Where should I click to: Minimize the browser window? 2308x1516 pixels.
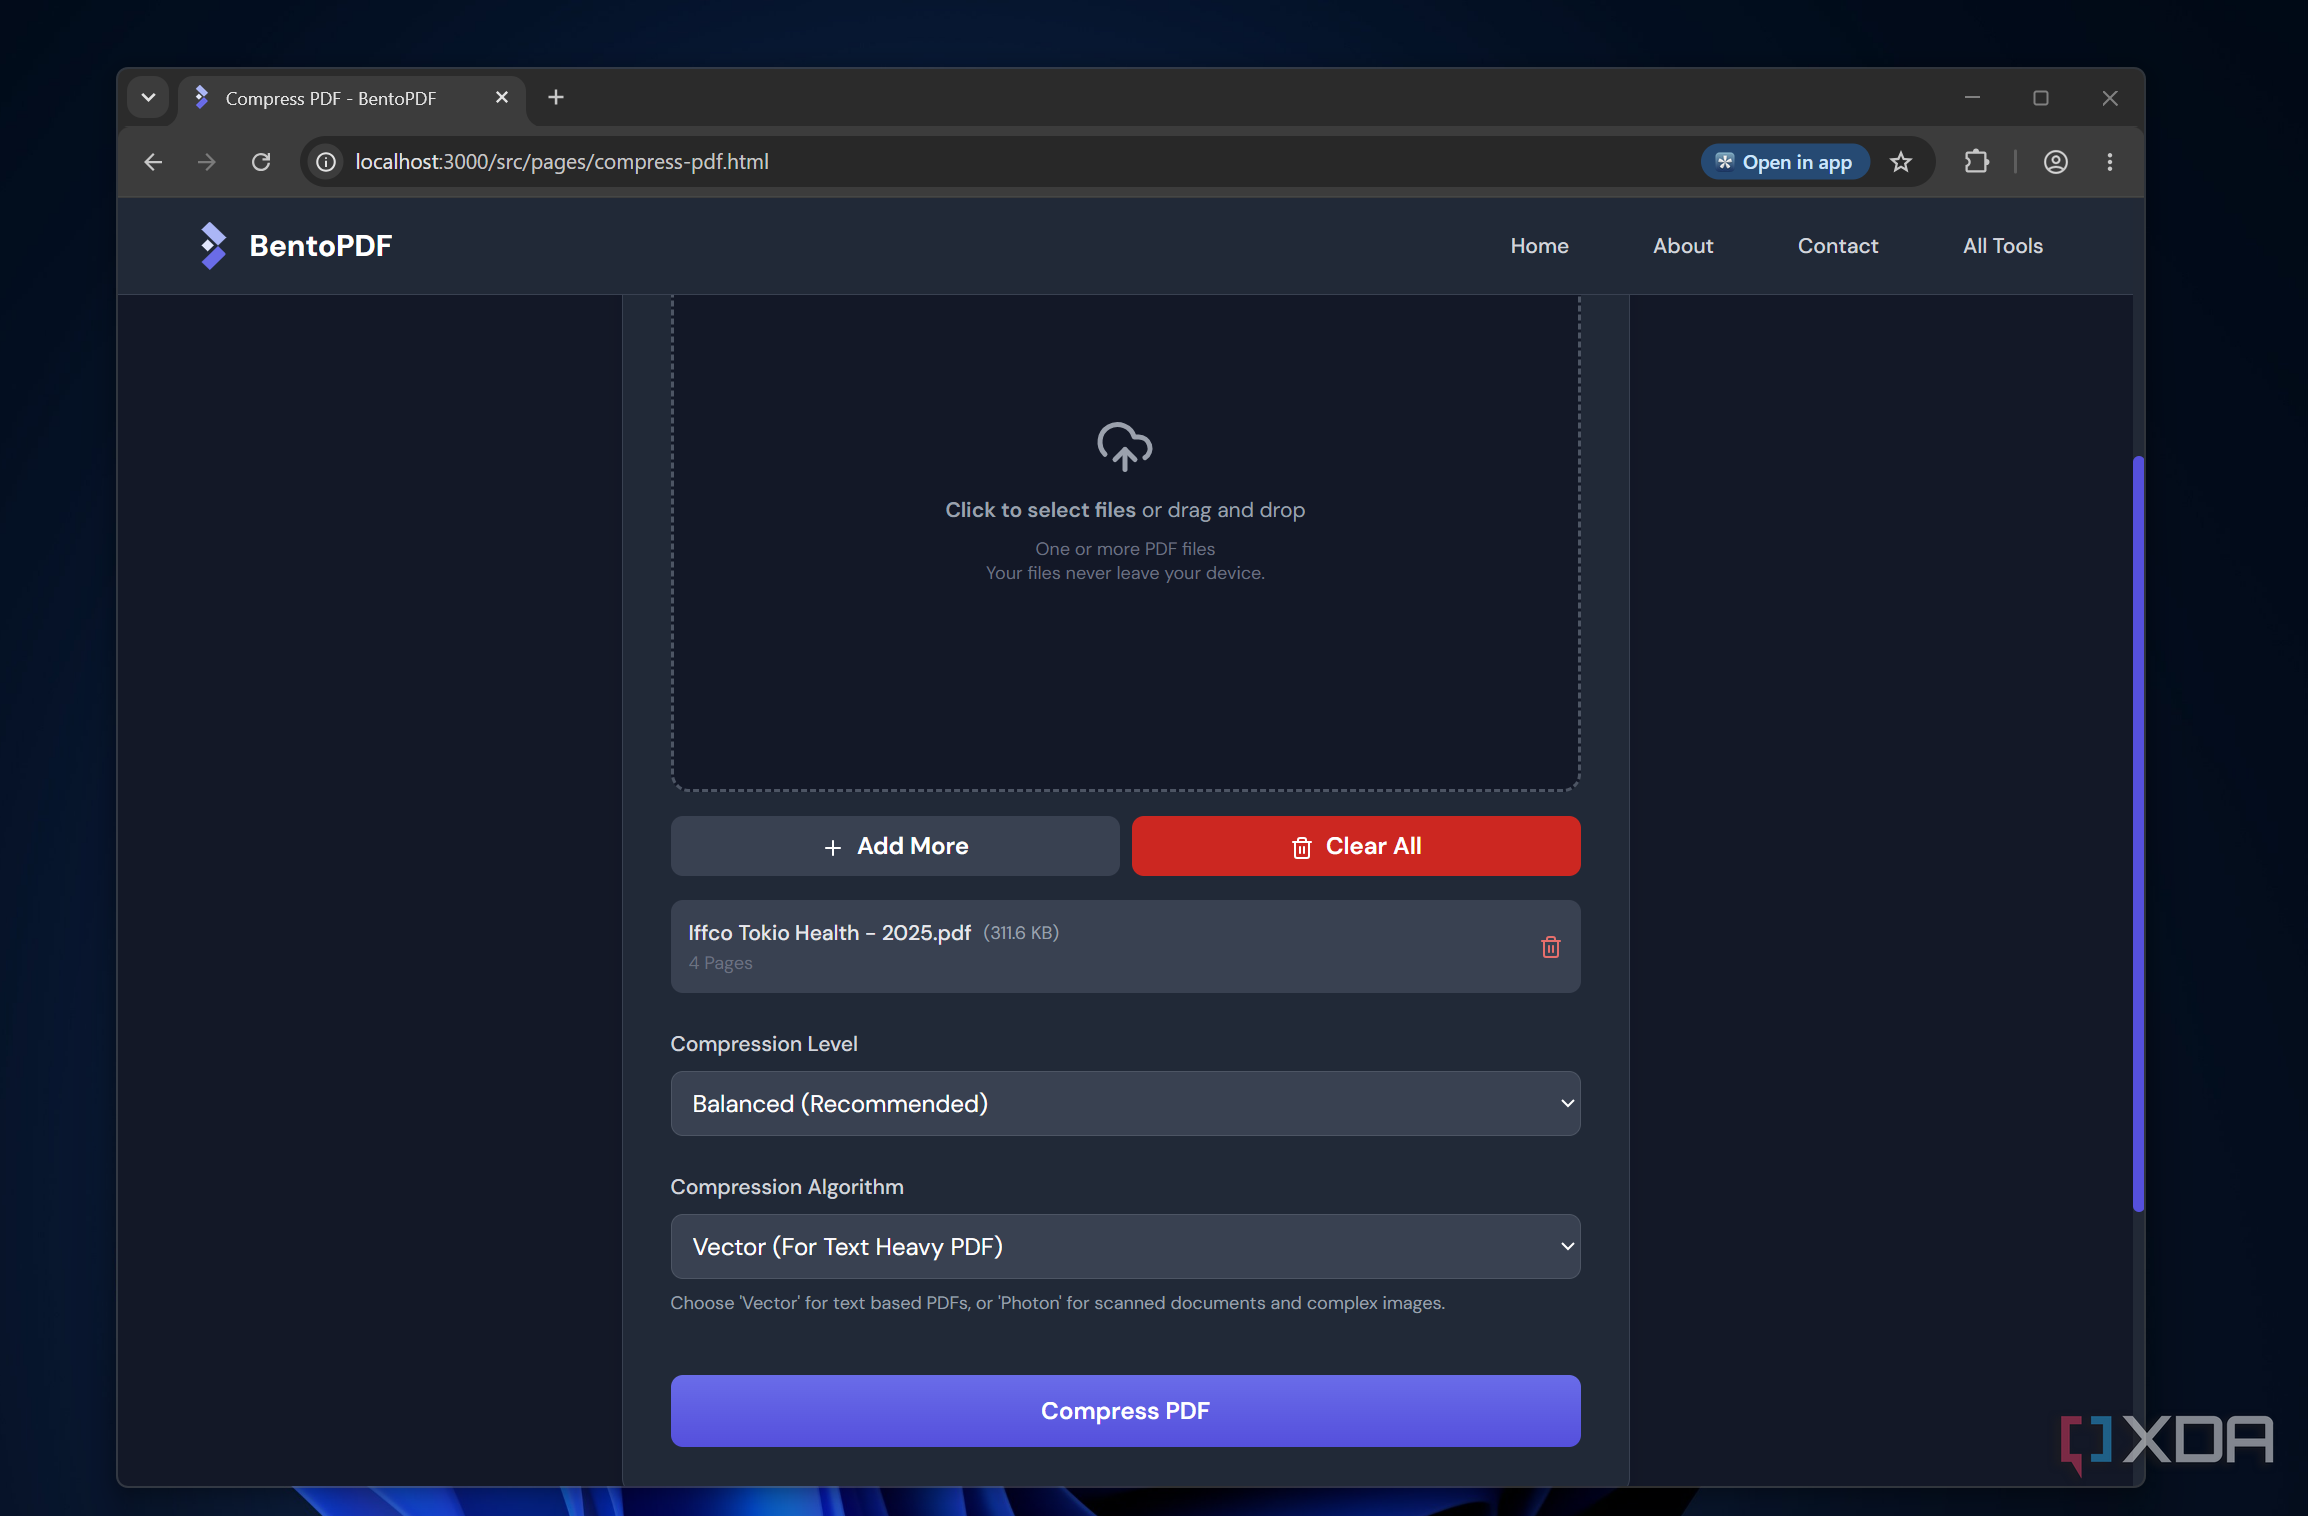tap(1972, 97)
